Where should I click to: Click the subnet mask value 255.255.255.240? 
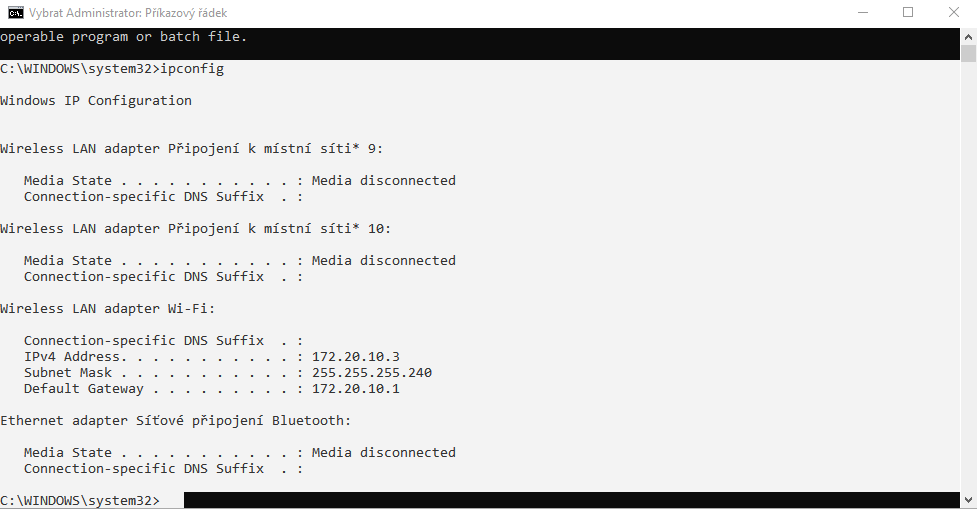point(371,373)
